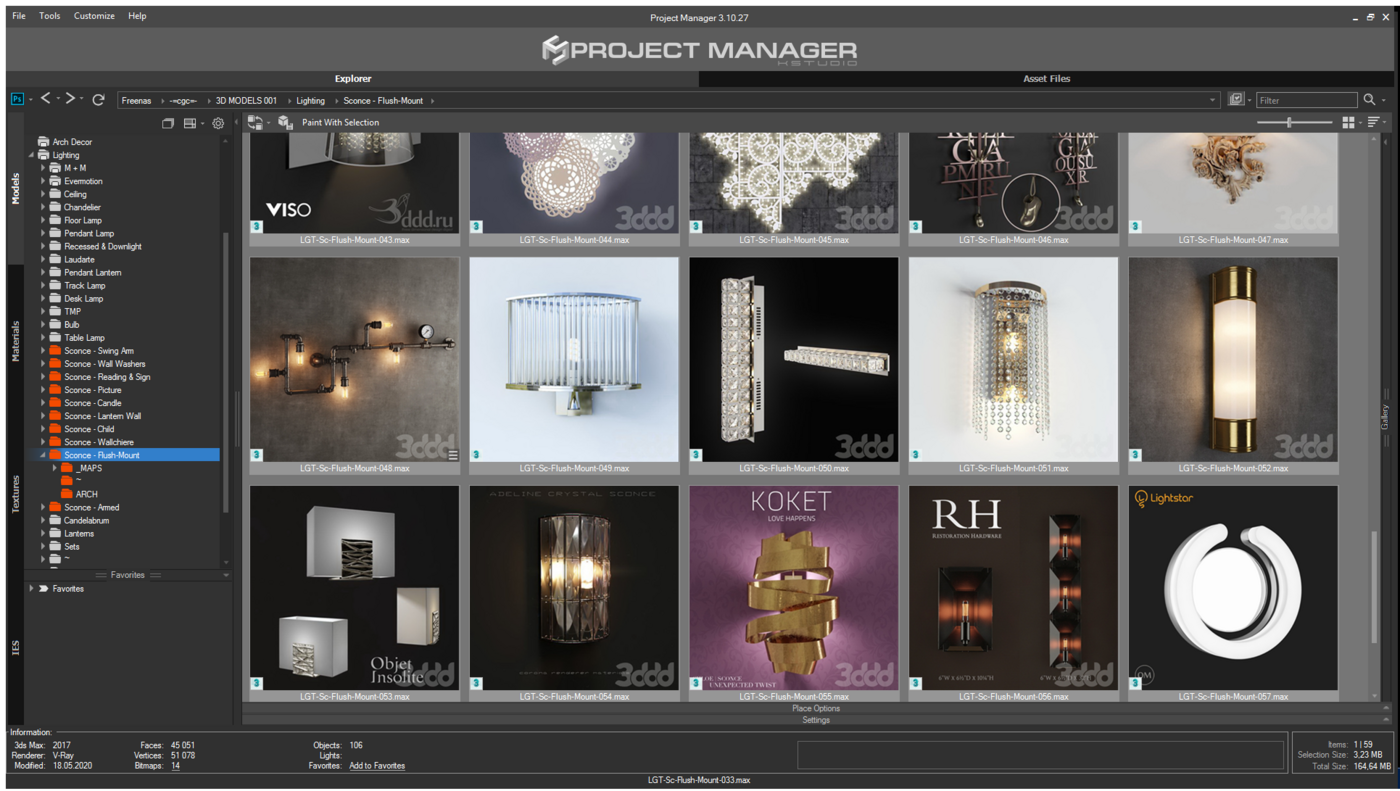1400x791 pixels.
Task: Toggle the panel layout icon above the tree
Action: tap(189, 123)
